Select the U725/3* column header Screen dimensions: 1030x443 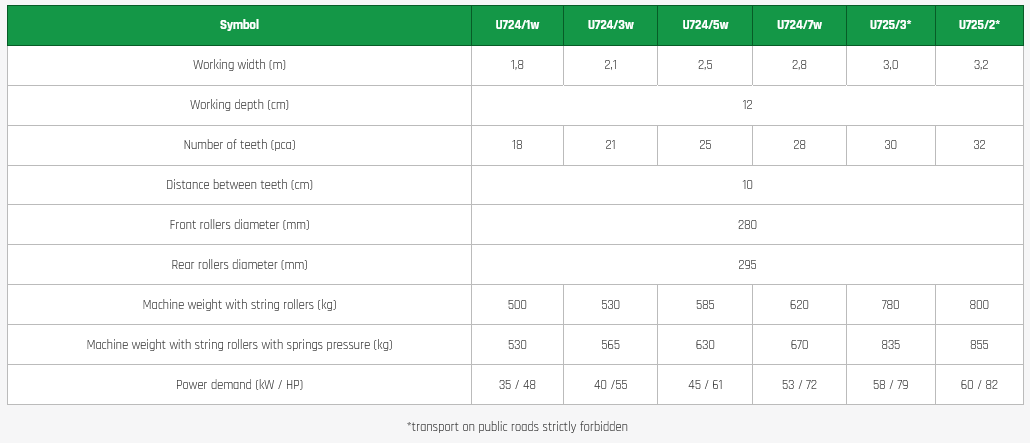coord(890,25)
